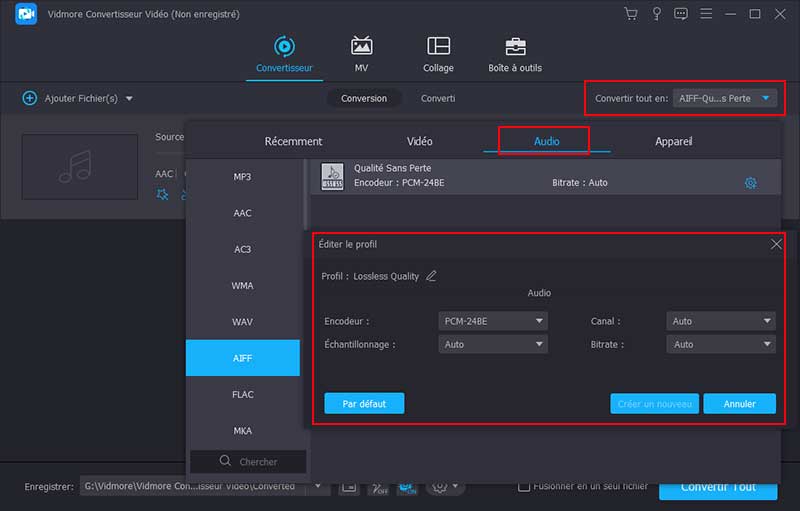Image resolution: width=800 pixels, height=511 pixels.
Task: Close the Éditer le profil dialog
Action: 776,244
